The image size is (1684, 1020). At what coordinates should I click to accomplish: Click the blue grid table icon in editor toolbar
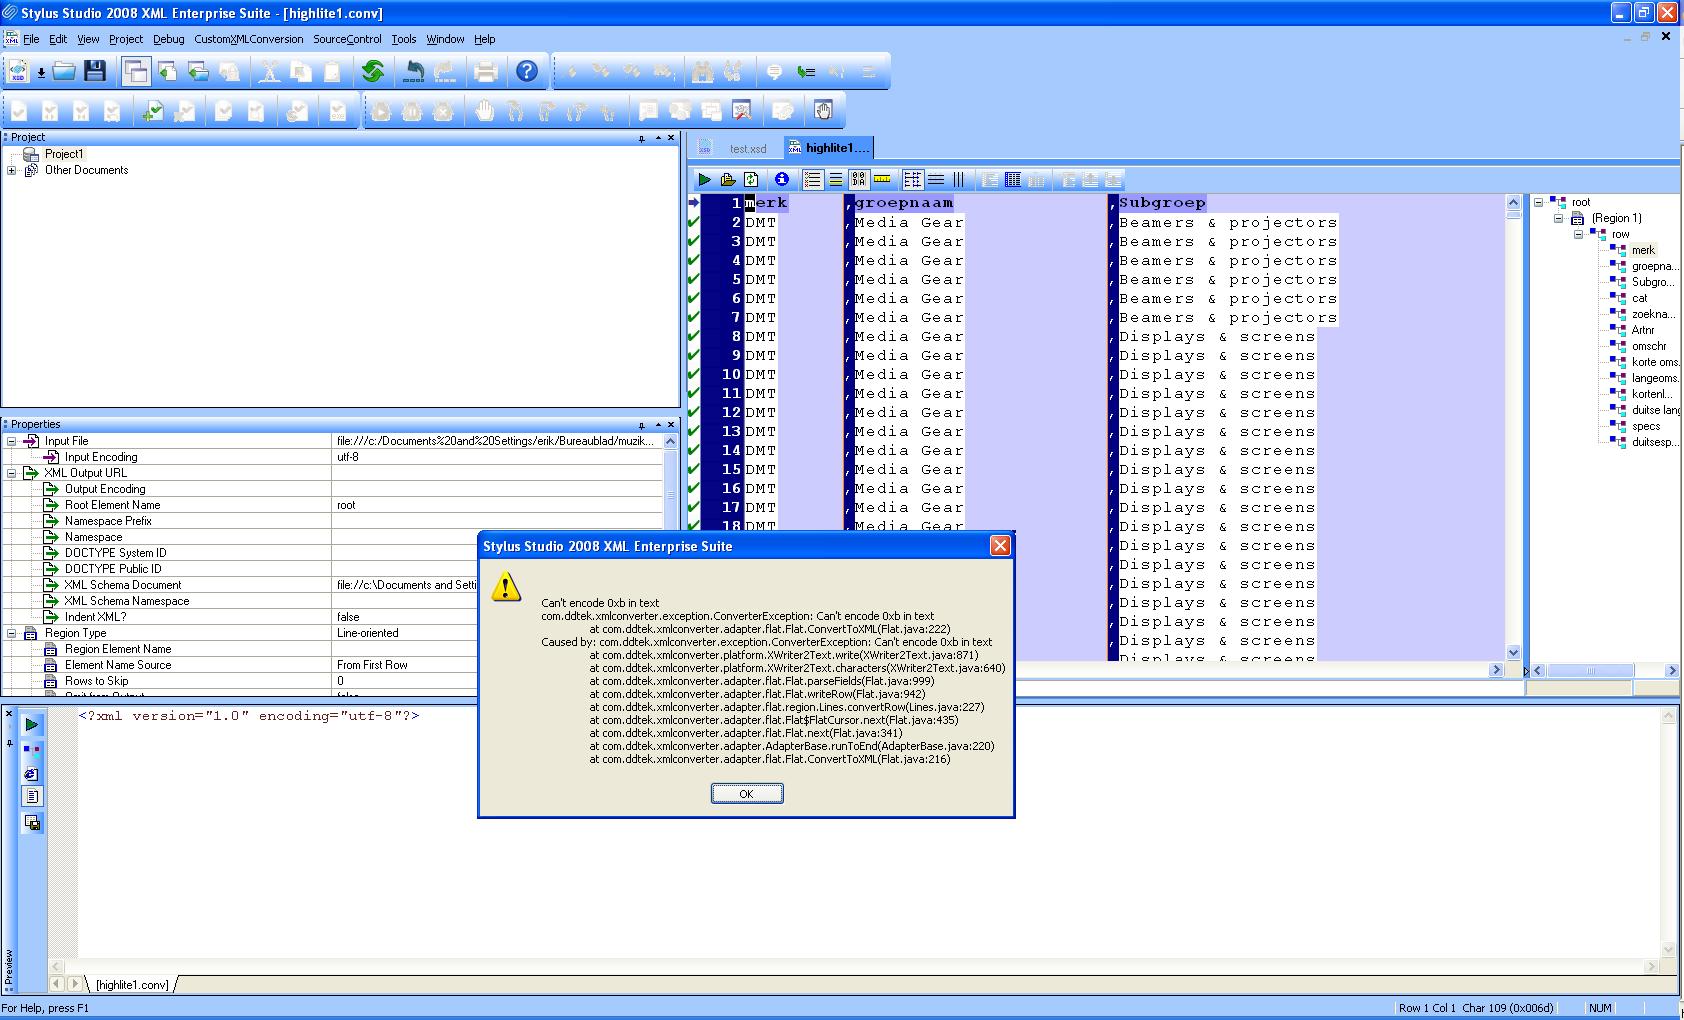pyautogui.click(x=1013, y=180)
